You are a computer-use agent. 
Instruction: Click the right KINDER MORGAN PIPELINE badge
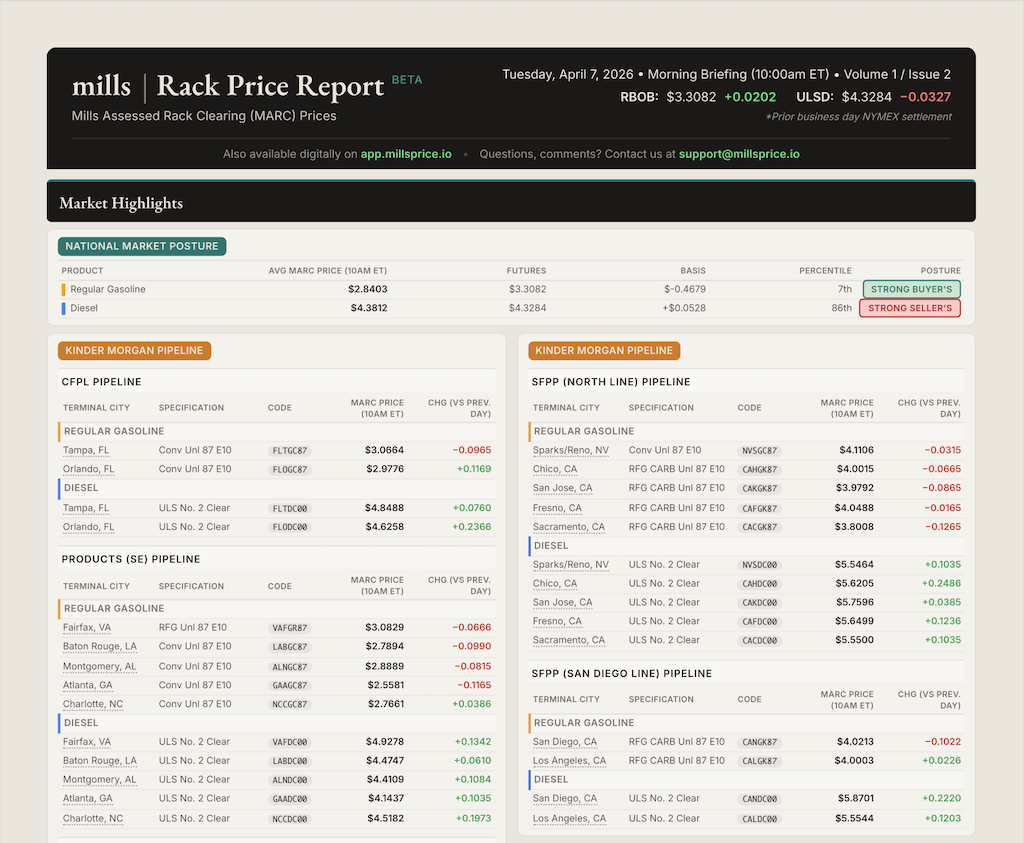604,351
